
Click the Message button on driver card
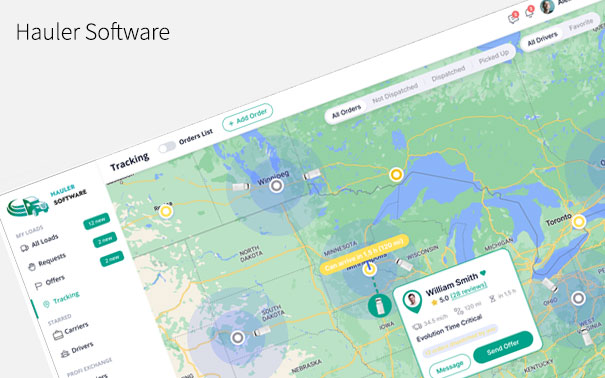[x=450, y=366]
